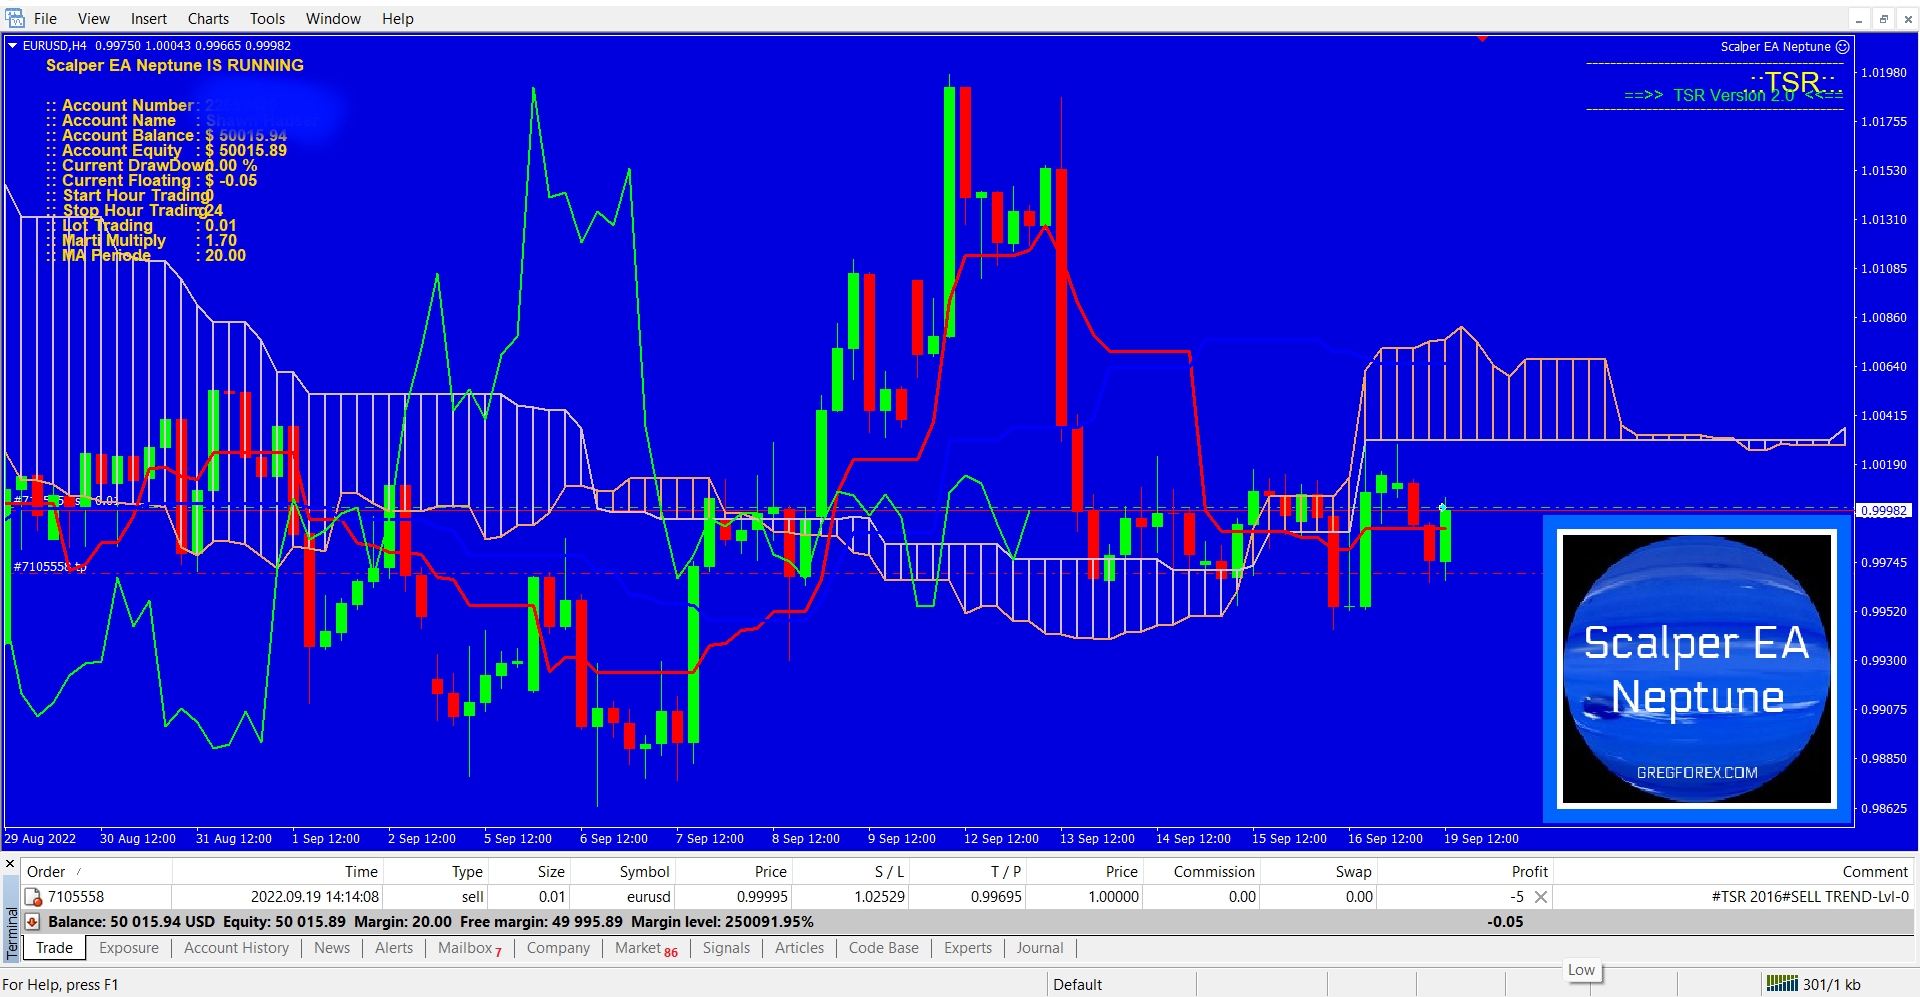
Task: Sort orders by the Order column header
Action: coord(46,872)
